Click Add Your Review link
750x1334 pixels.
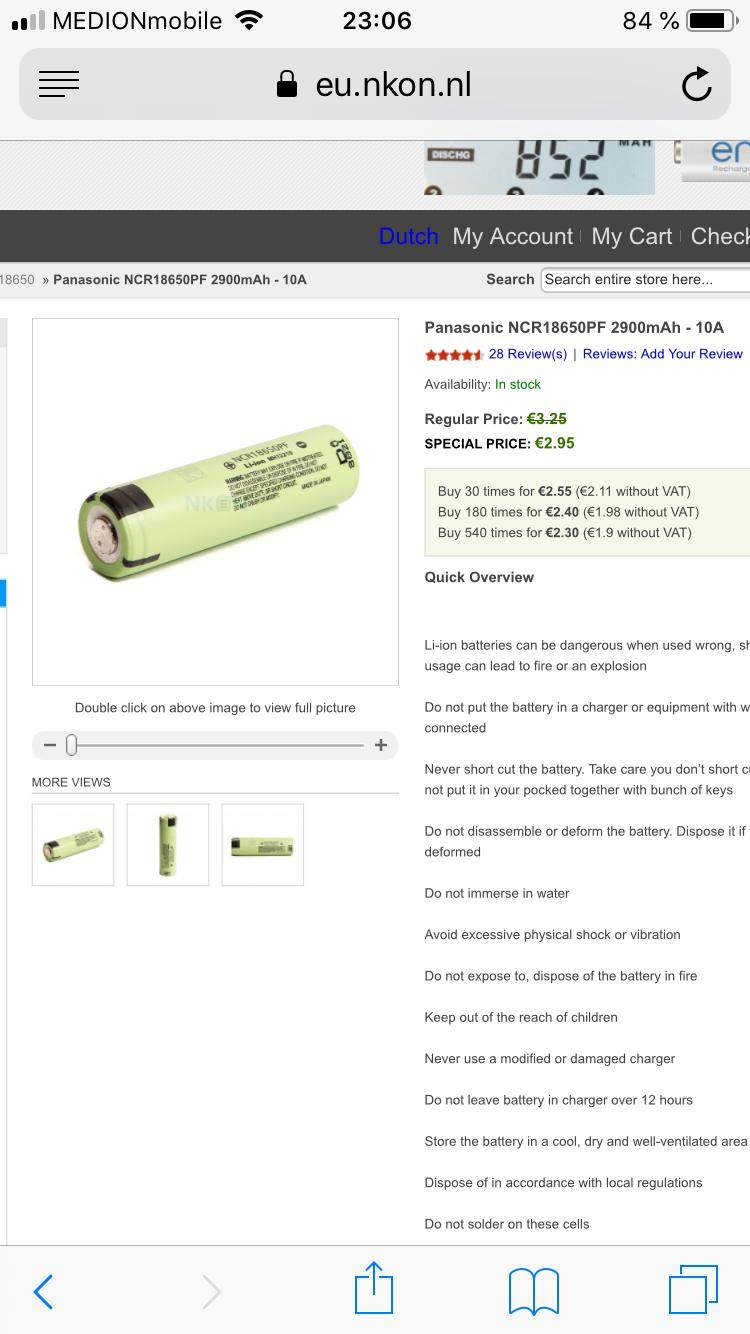663,354
